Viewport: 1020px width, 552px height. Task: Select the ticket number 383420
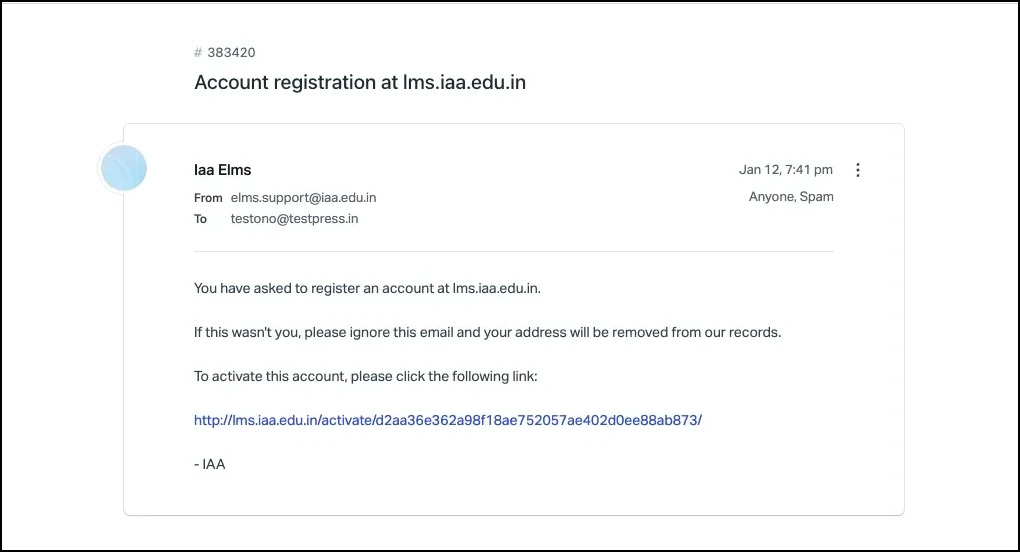pos(231,53)
